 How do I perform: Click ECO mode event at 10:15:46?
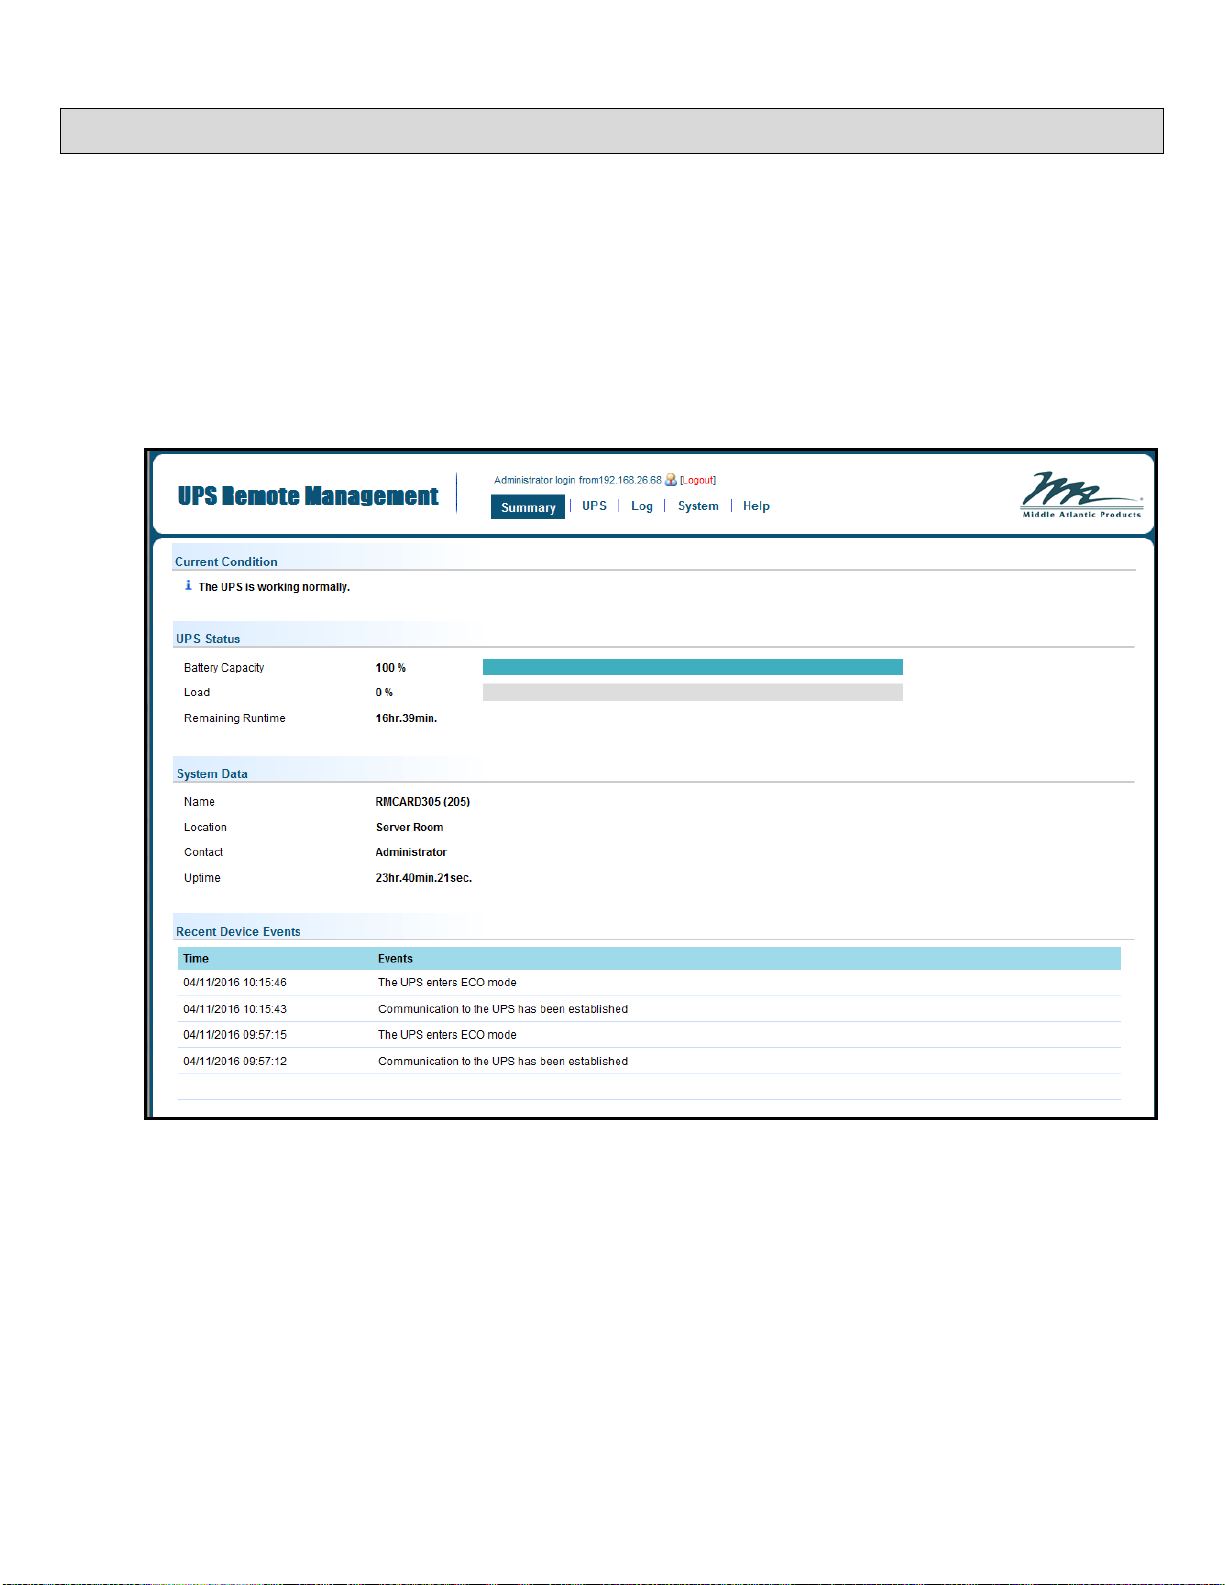(x=447, y=983)
